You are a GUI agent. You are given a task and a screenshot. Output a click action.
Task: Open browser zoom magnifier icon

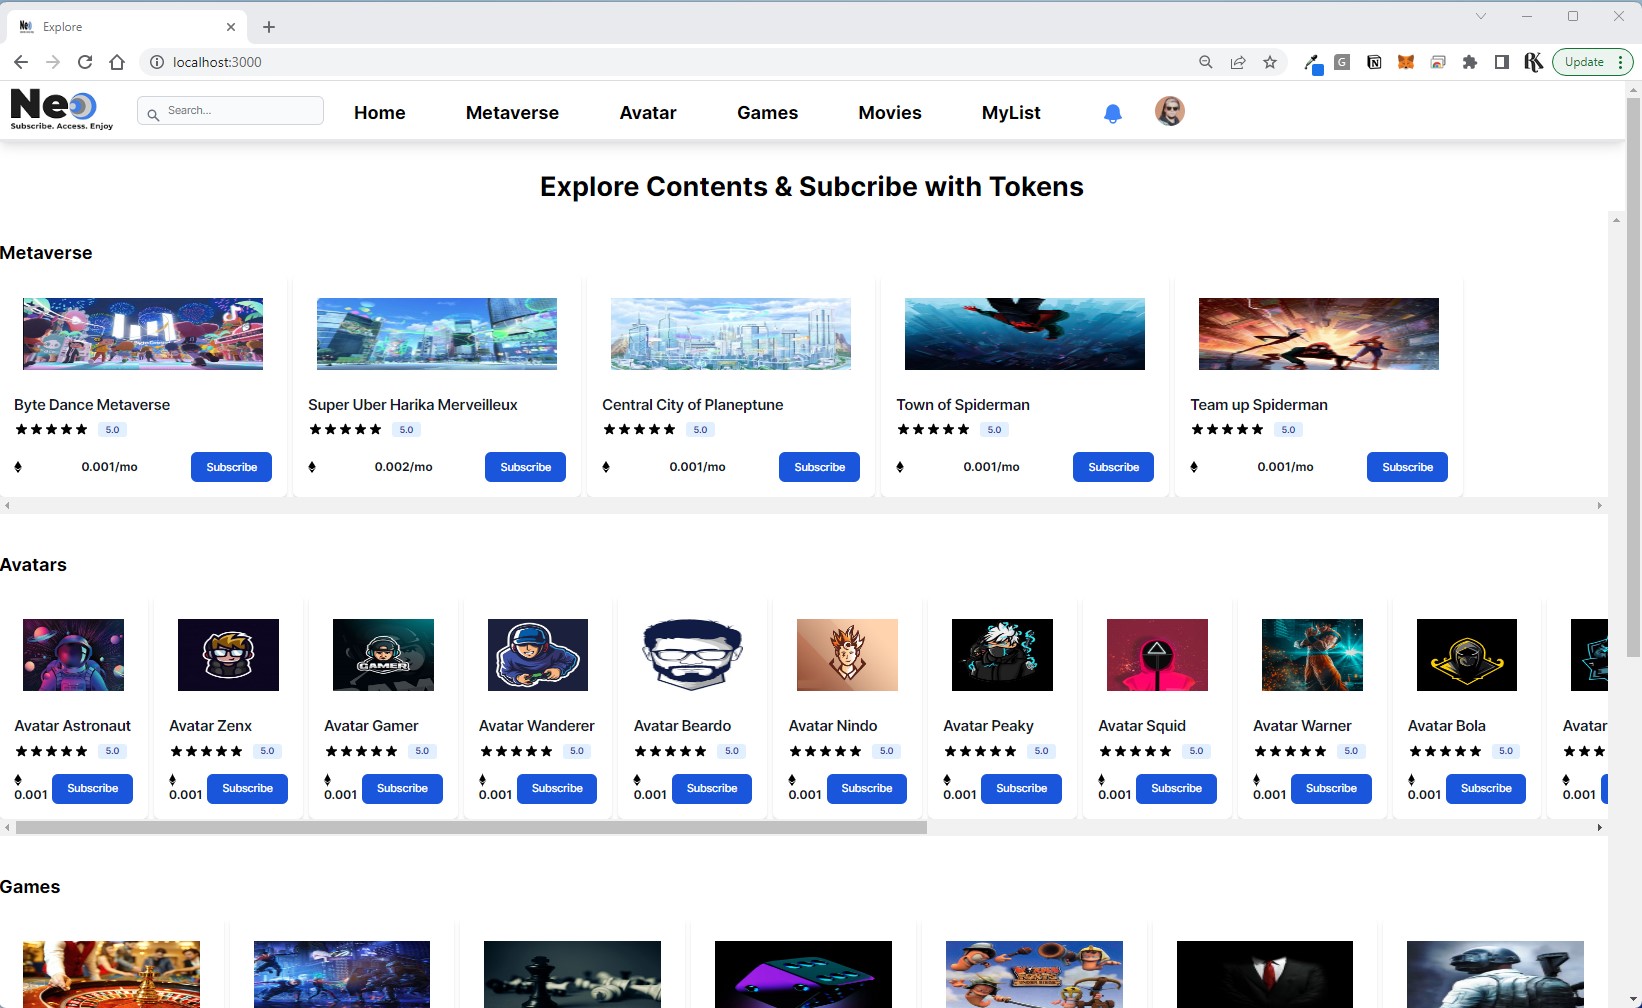[x=1206, y=62]
